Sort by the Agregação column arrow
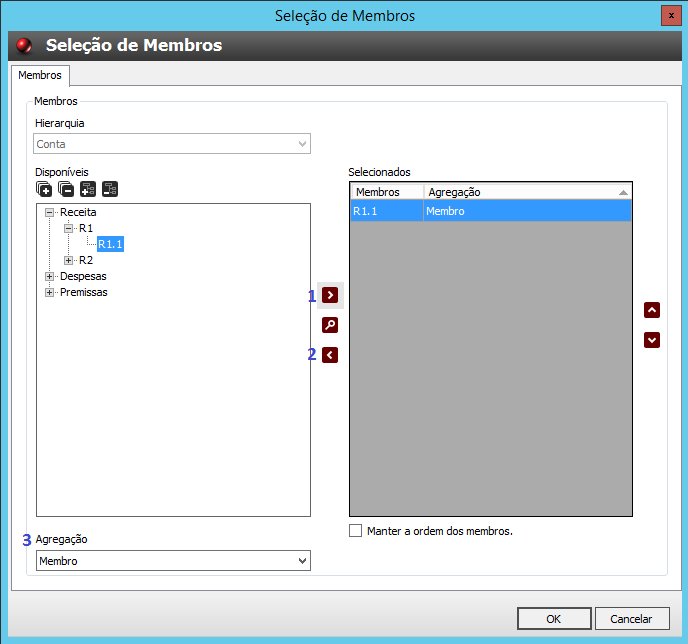688x644 pixels. (623, 192)
